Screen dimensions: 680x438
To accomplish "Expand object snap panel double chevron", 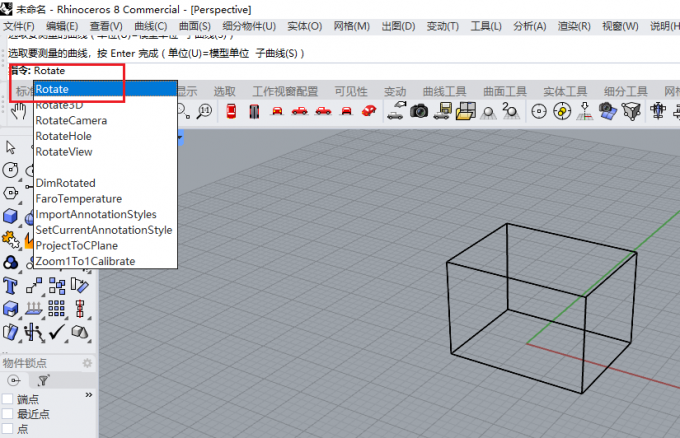I will tap(89, 395).
